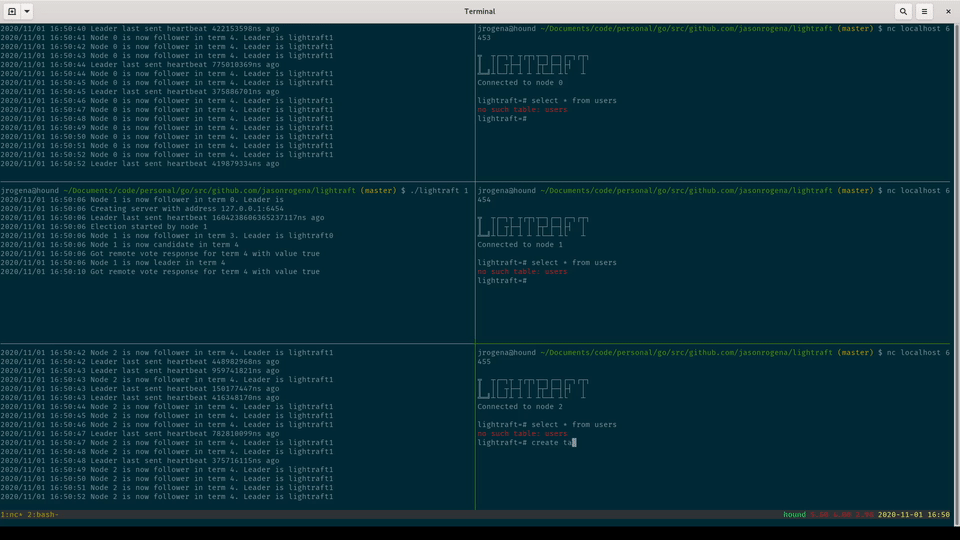The image size is (960, 540).
Task: Close the Terminal window
Action: pos(948,11)
